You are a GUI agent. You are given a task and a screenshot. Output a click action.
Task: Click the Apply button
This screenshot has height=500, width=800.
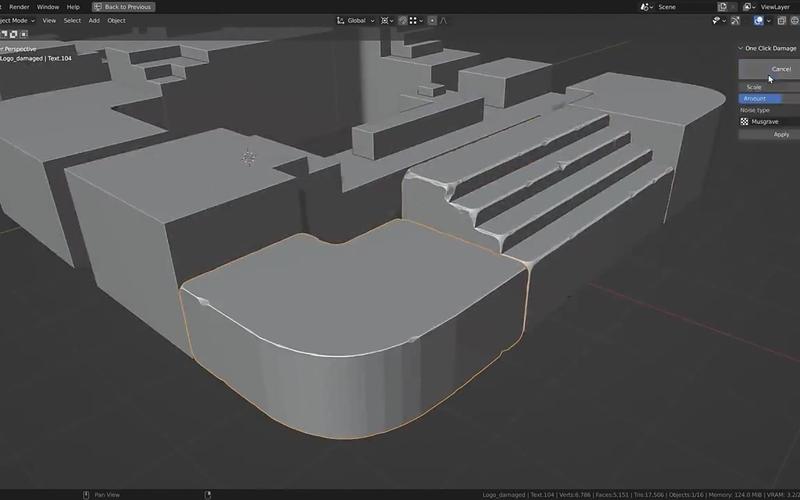pos(769,135)
